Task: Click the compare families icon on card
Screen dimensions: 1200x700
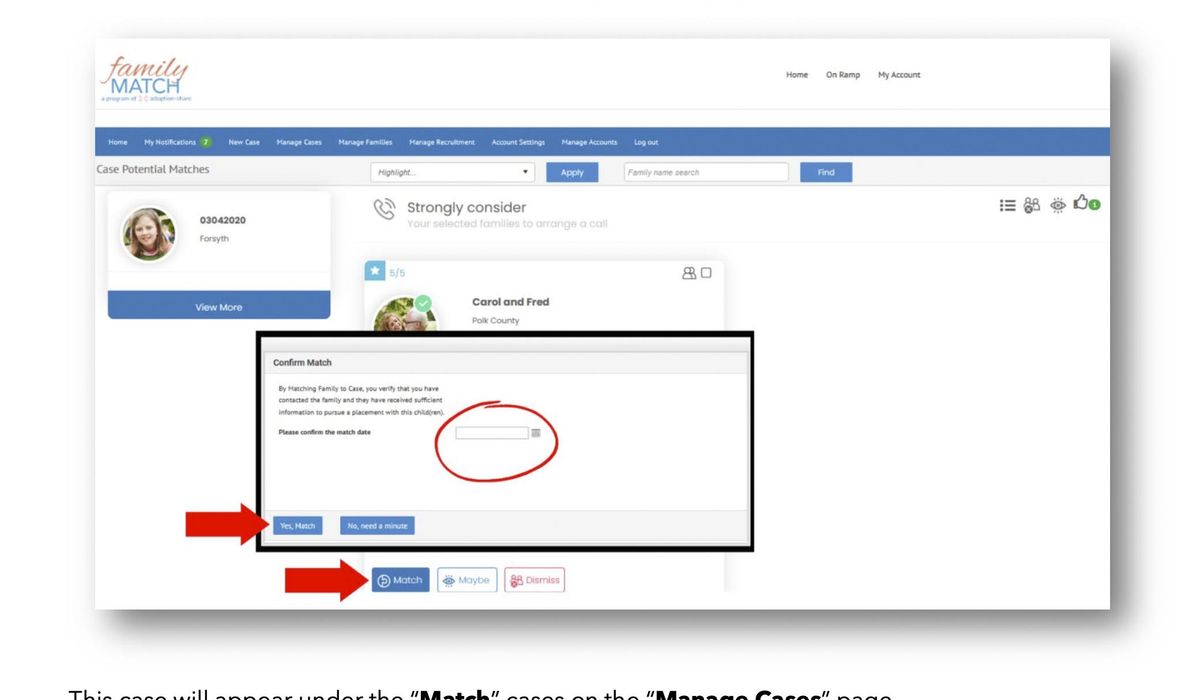Action: (688, 272)
